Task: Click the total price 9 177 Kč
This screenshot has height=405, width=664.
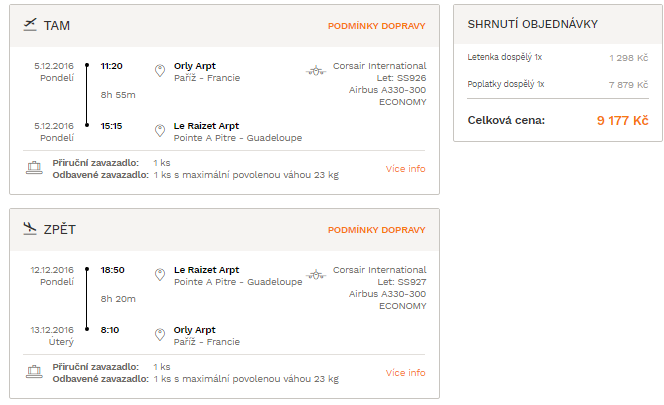Action: point(622,121)
